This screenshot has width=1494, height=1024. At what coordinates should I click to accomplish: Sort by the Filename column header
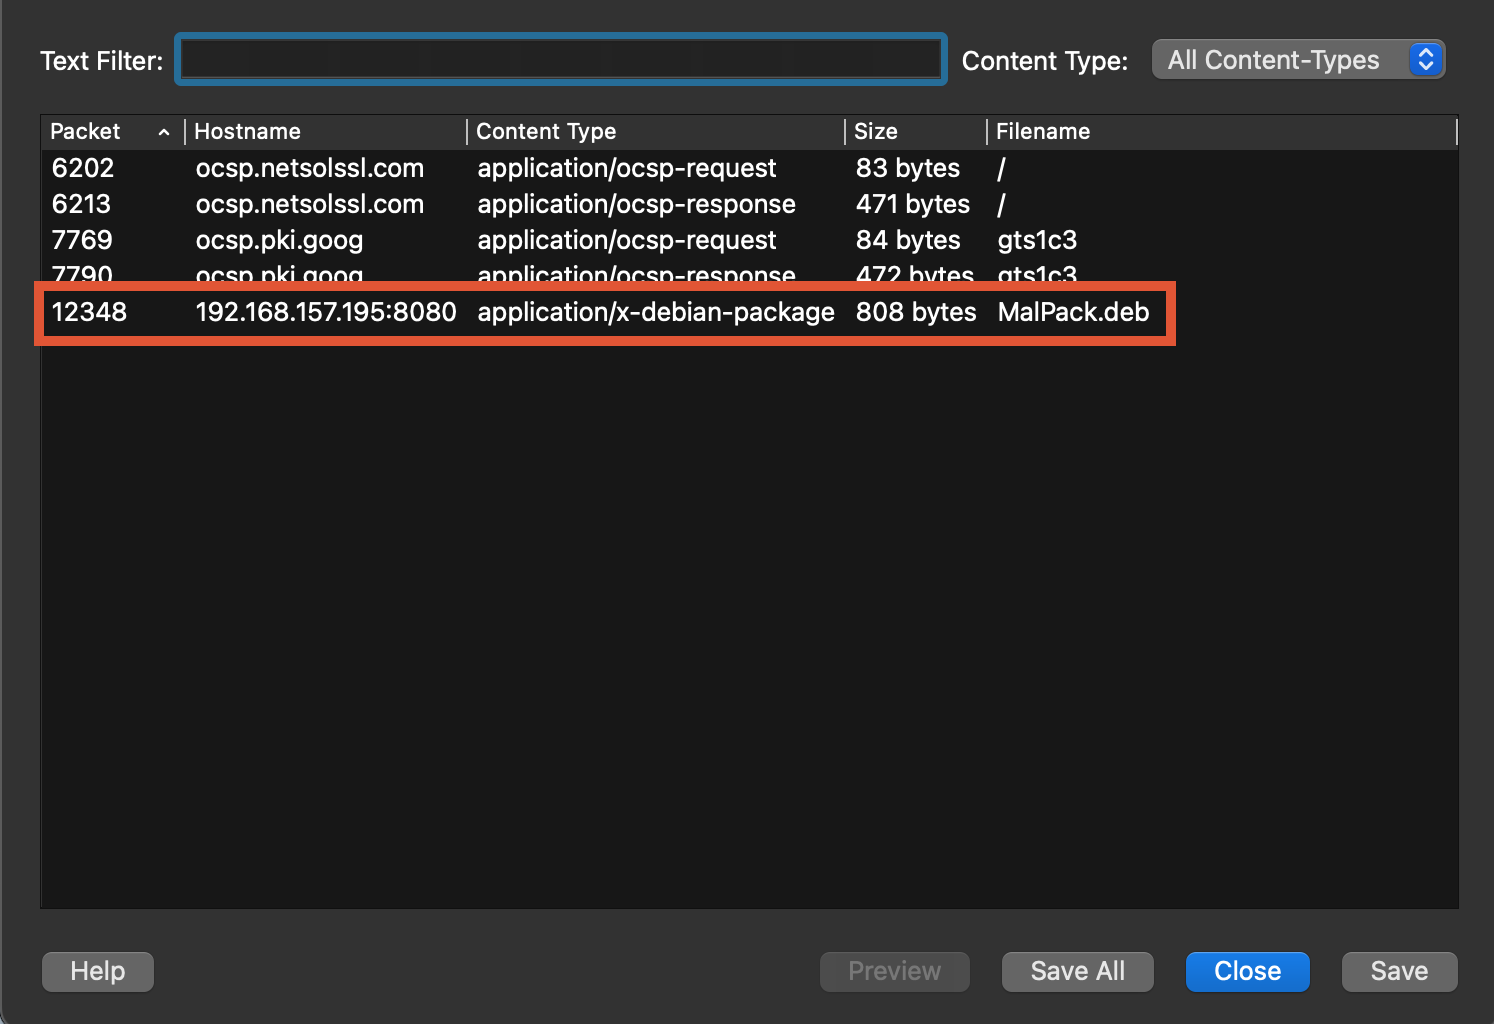click(1222, 131)
